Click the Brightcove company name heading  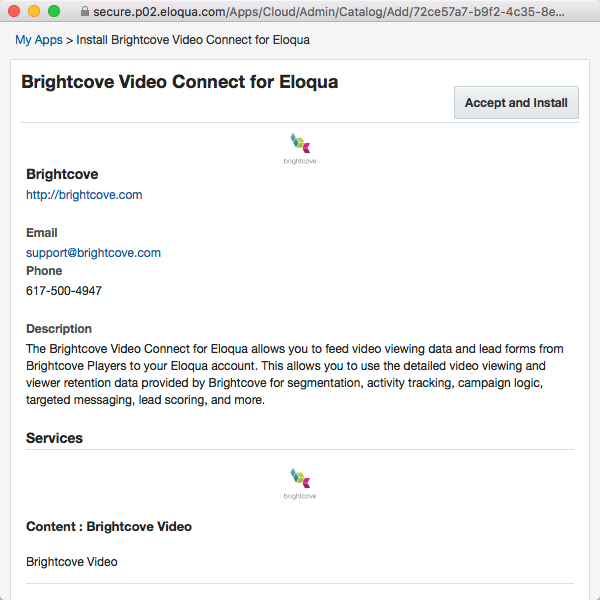[x=62, y=174]
